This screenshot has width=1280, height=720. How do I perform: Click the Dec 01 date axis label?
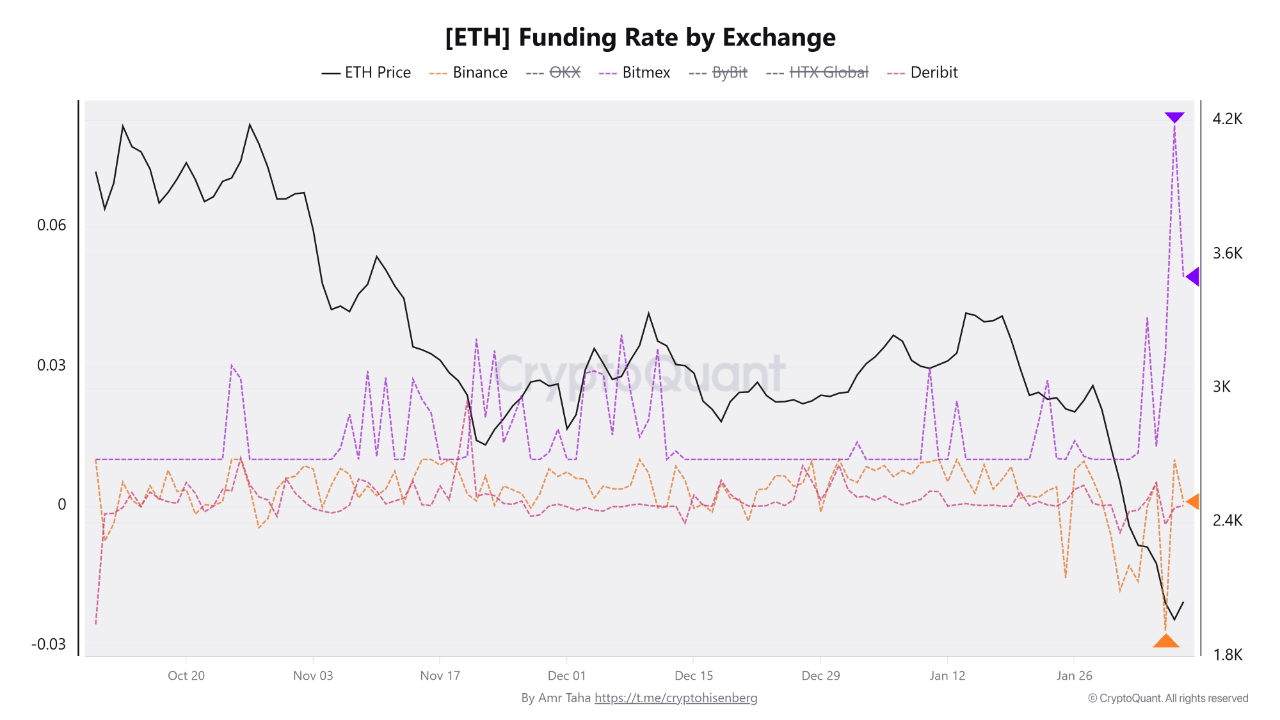pyautogui.click(x=566, y=675)
